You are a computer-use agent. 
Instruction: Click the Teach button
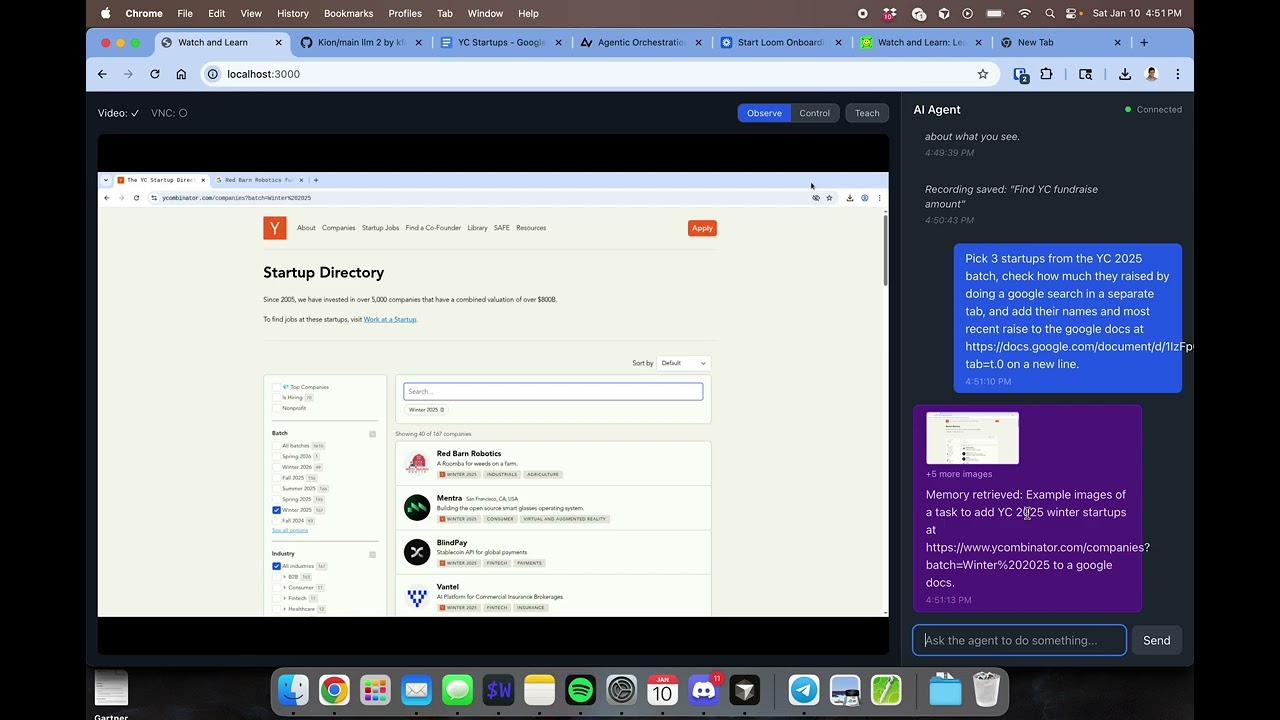point(867,113)
